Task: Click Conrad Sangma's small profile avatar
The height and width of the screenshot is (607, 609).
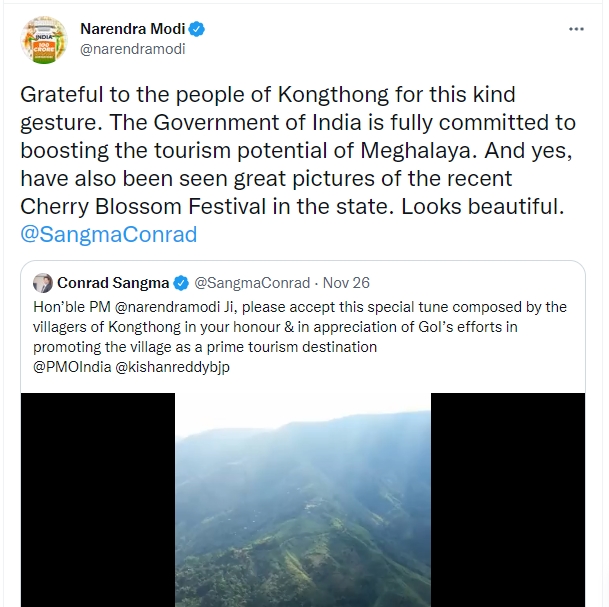Action: coord(43,283)
